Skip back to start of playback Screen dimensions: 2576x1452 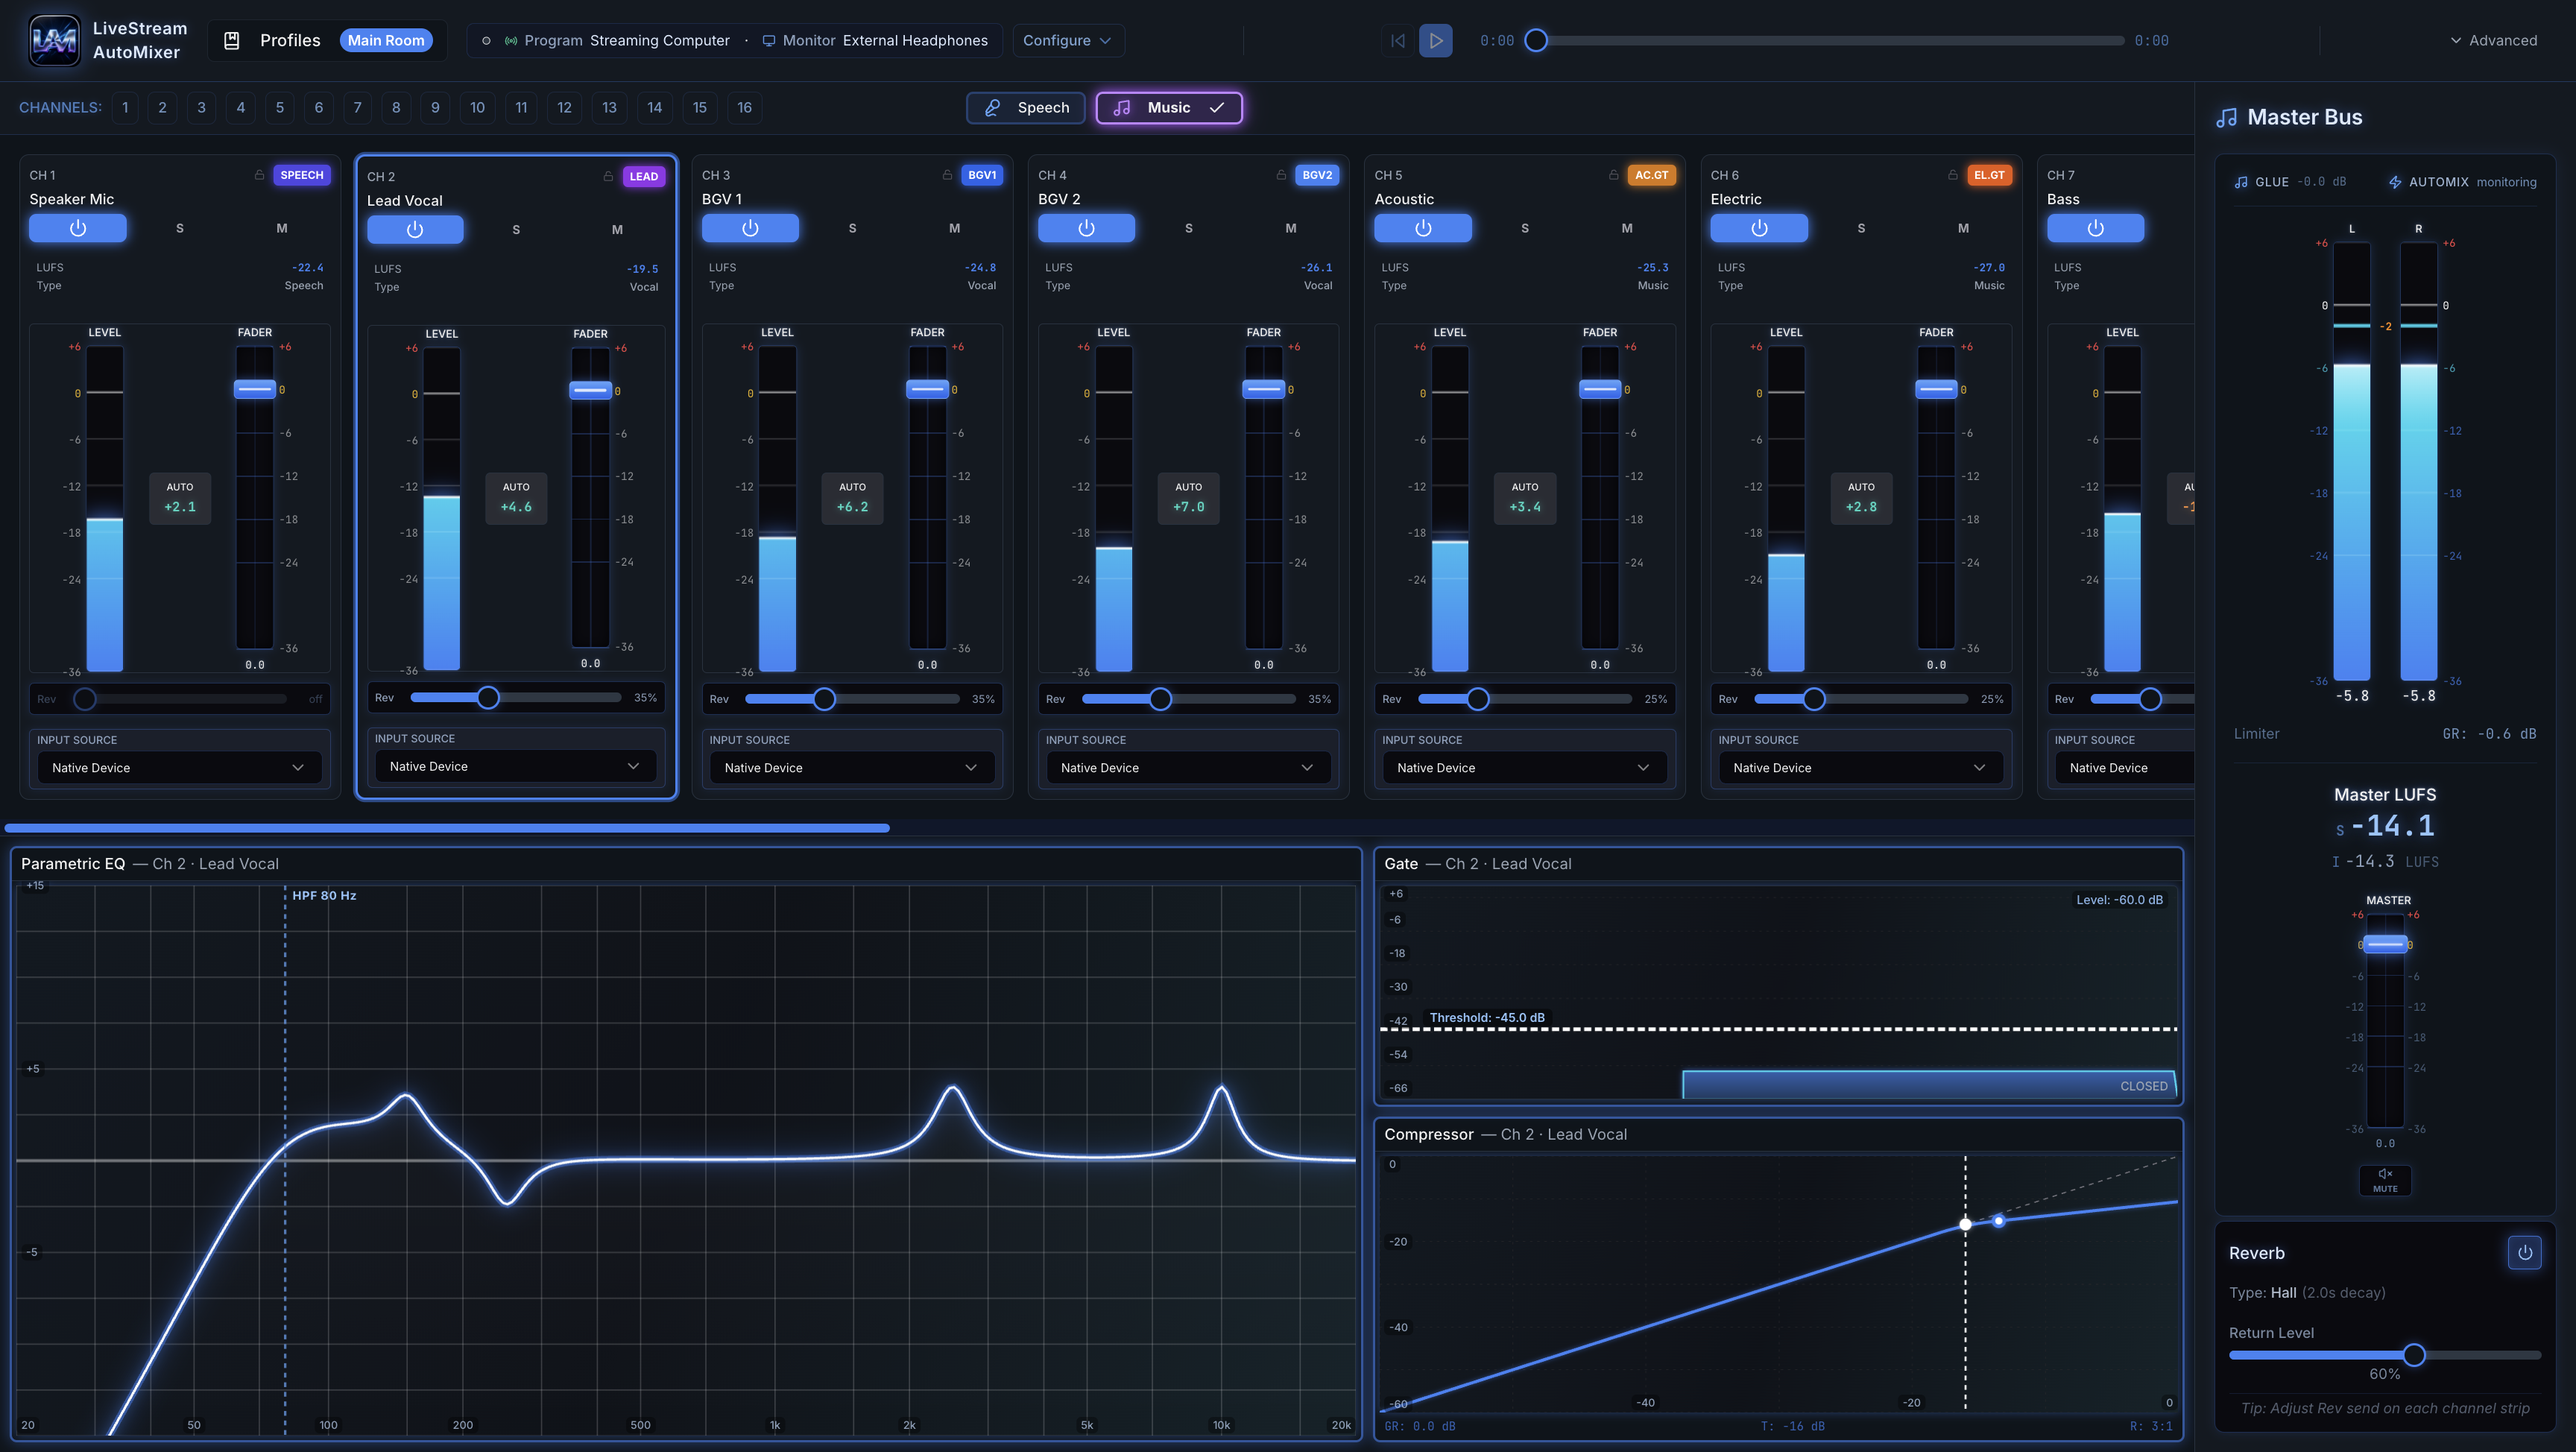(1398, 41)
